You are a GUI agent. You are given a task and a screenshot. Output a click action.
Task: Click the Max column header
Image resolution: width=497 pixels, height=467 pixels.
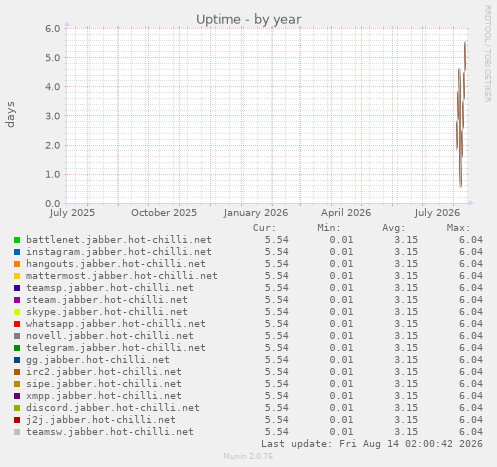pos(458,228)
